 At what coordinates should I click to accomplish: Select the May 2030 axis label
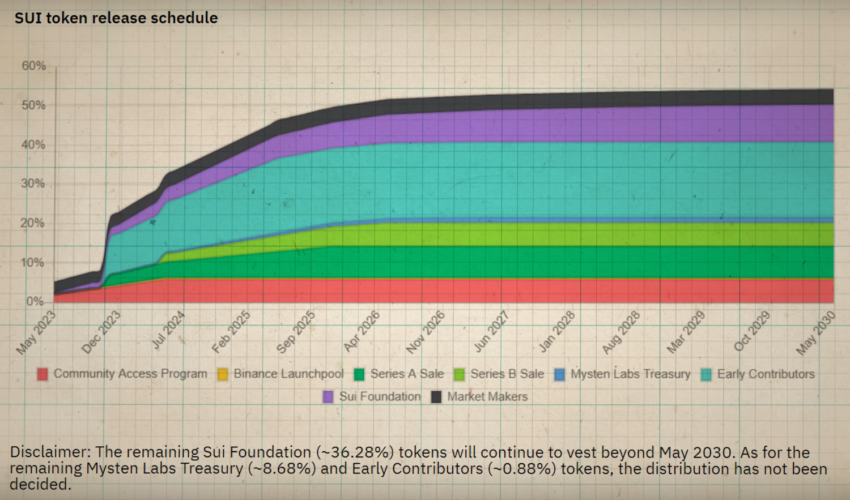click(x=815, y=332)
